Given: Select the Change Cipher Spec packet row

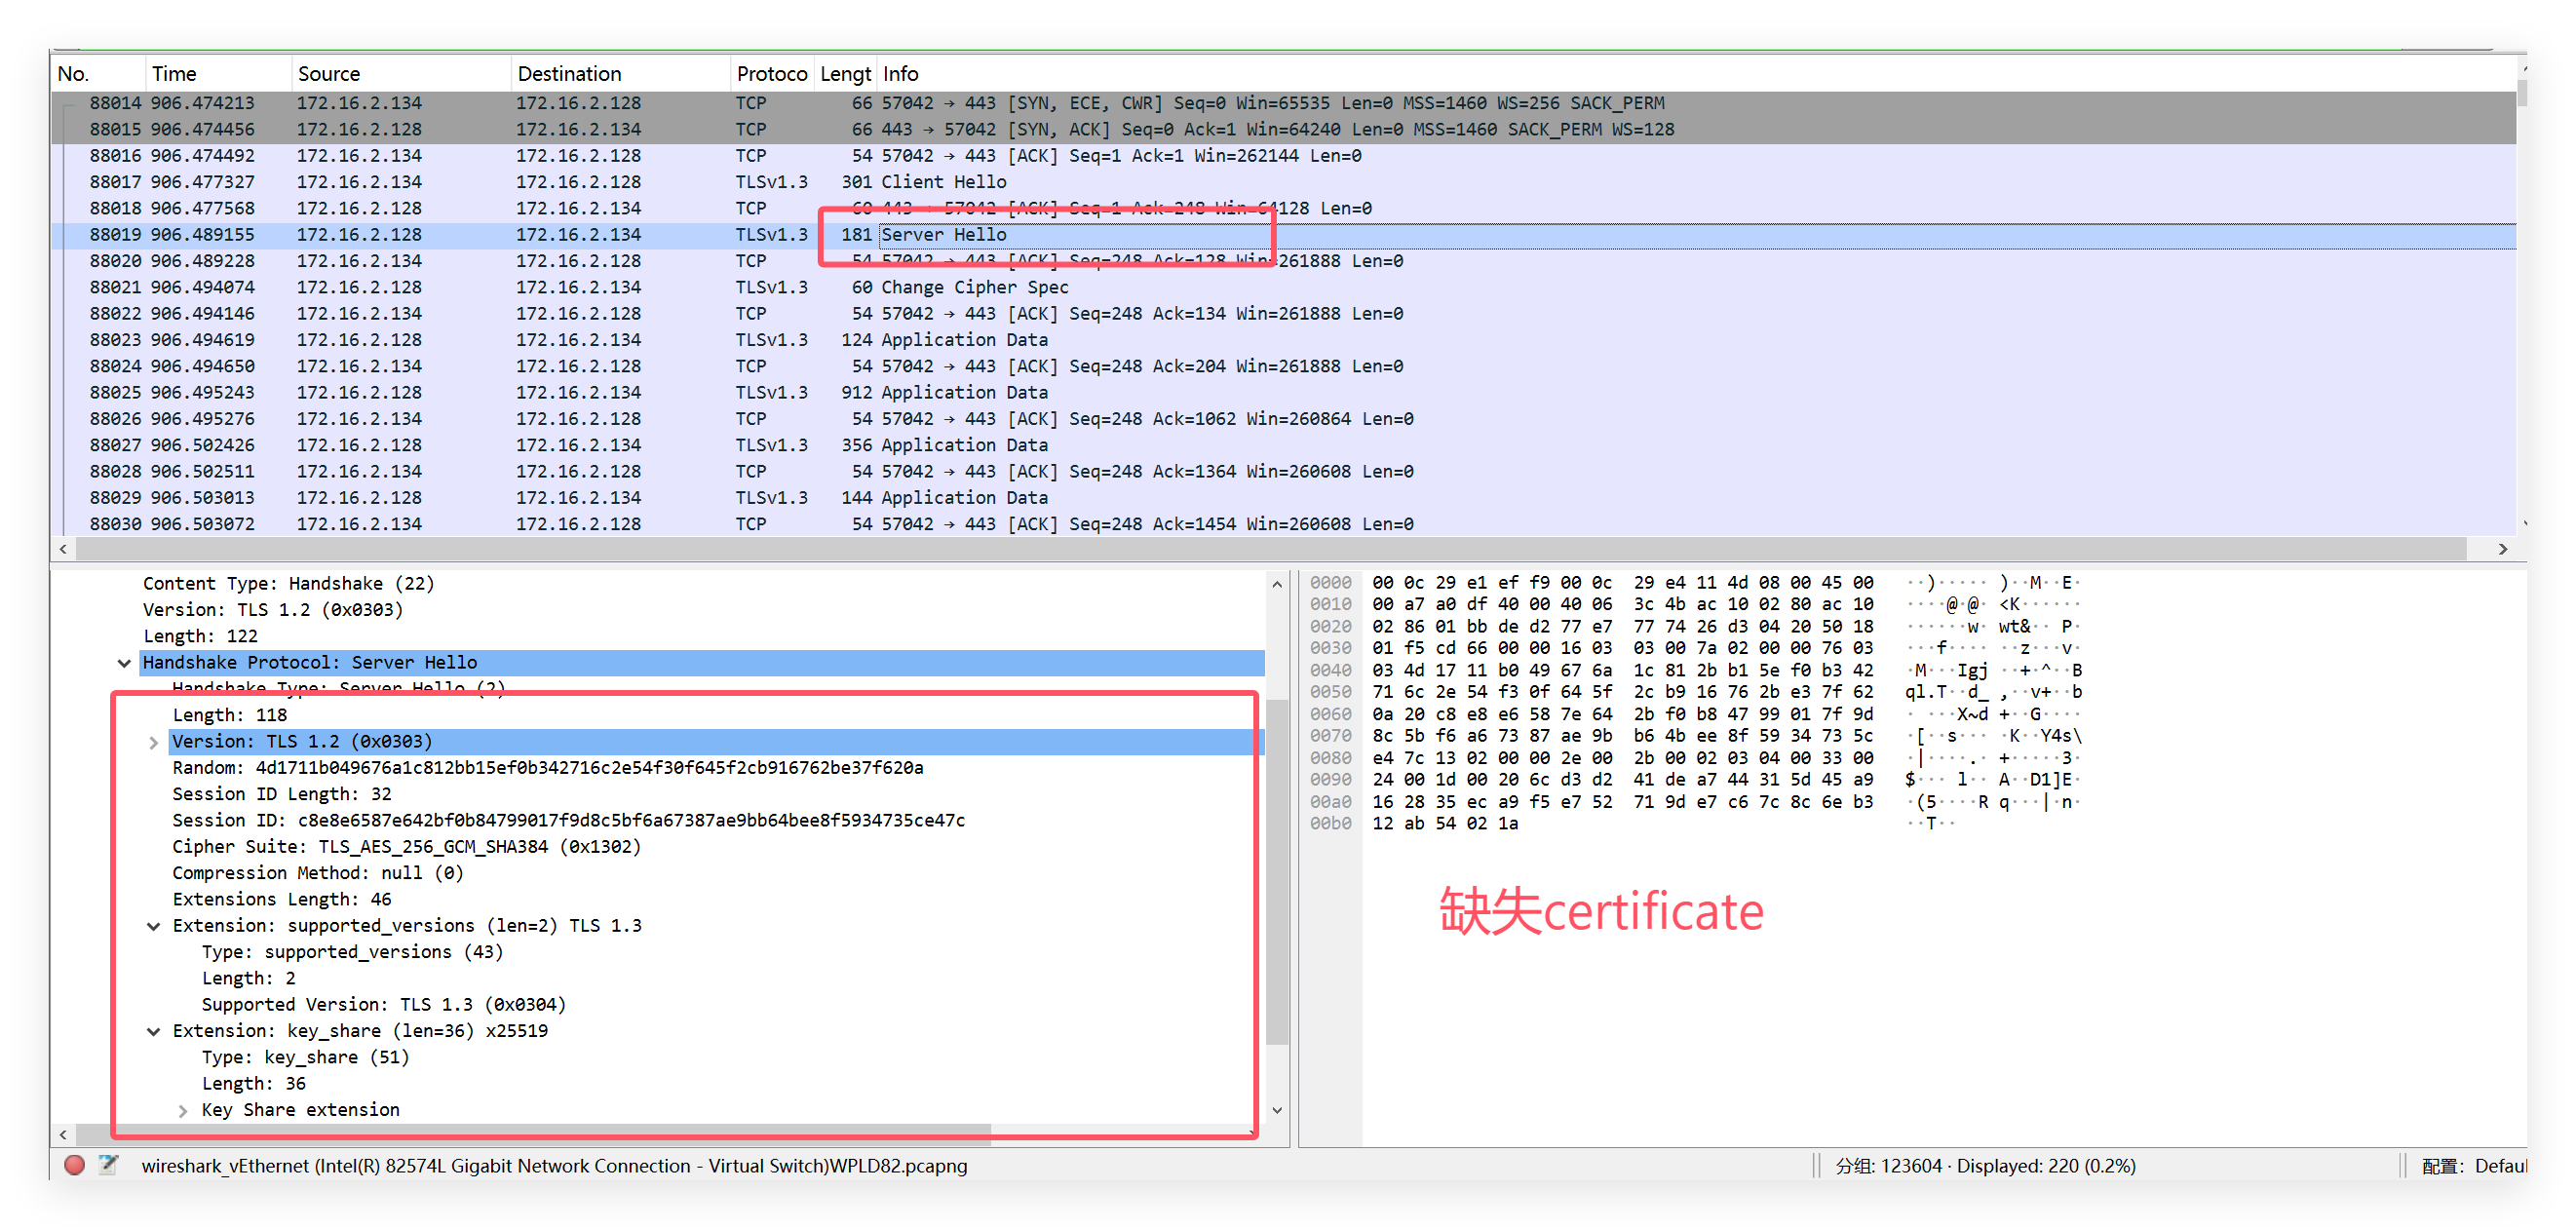Looking at the screenshot, I should [974, 287].
